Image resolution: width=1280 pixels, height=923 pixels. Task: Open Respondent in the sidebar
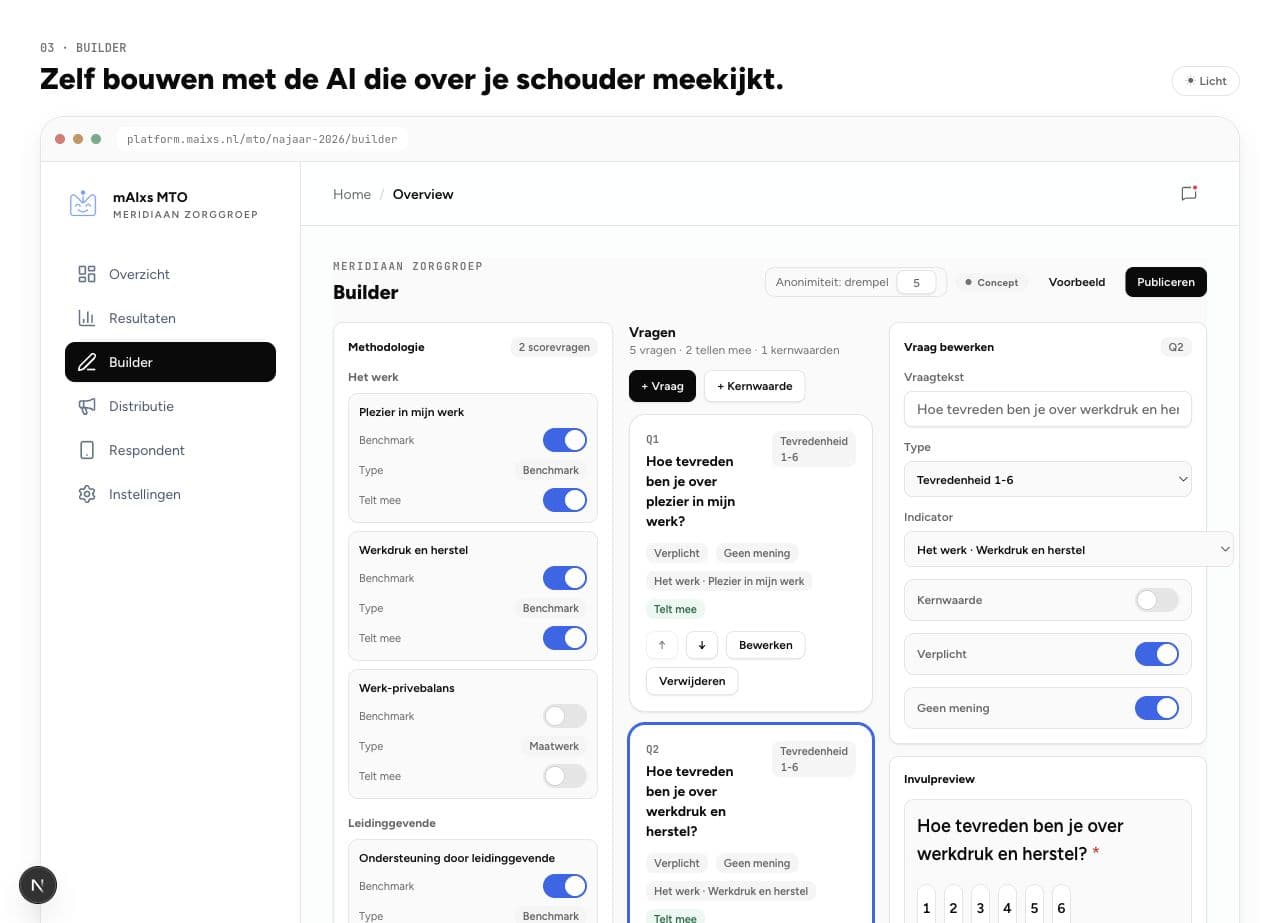(170, 450)
